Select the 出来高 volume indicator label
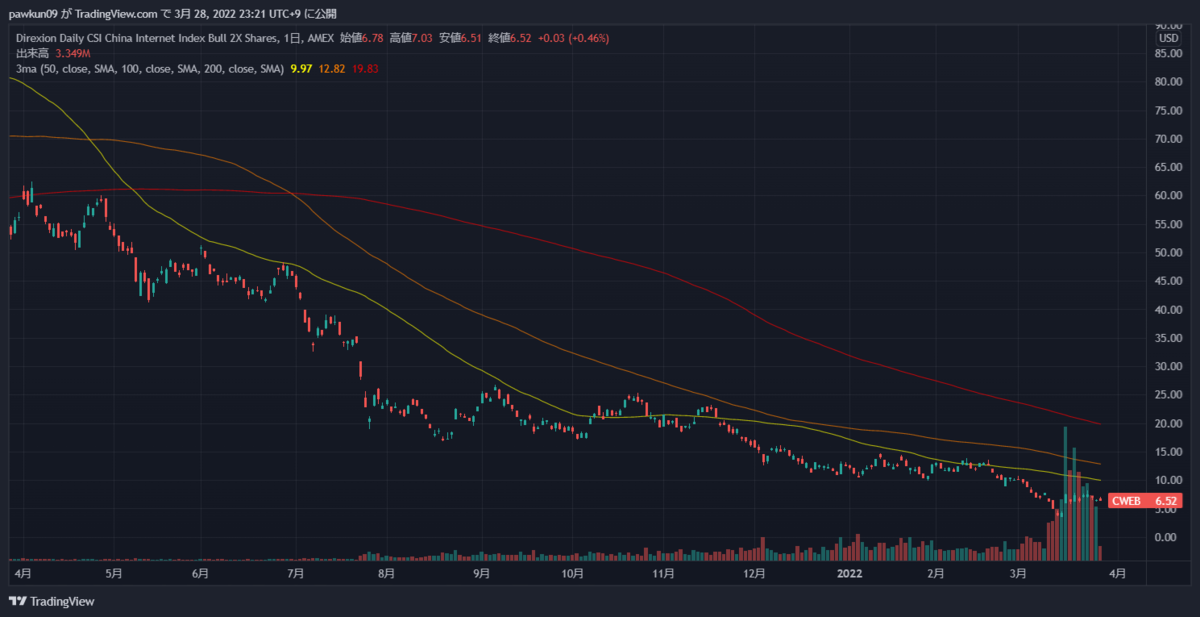 (32, 53)
